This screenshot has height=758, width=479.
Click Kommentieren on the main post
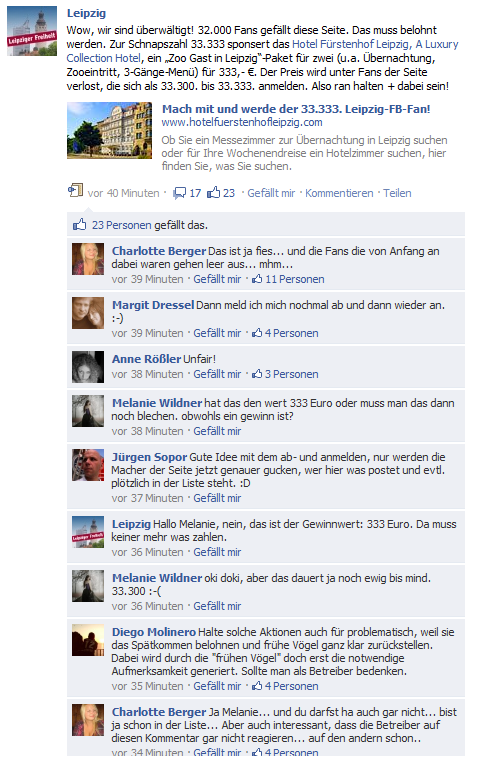[x=339, y=193]
